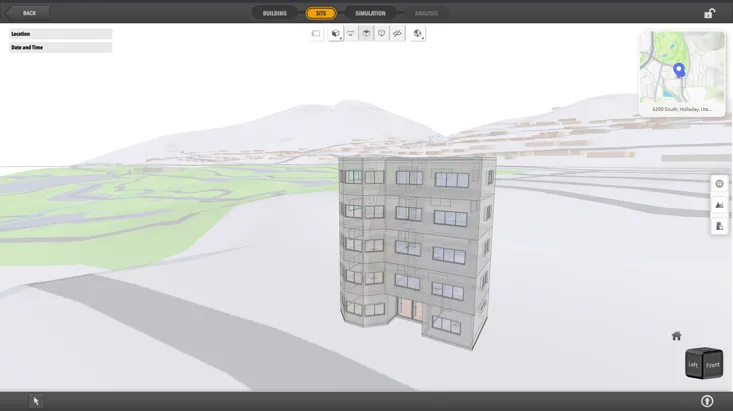The height and width of the screenshot is (411, 733).
Task: Toggle the crossed-out eye visibility icon
Action: pos(397,33)
